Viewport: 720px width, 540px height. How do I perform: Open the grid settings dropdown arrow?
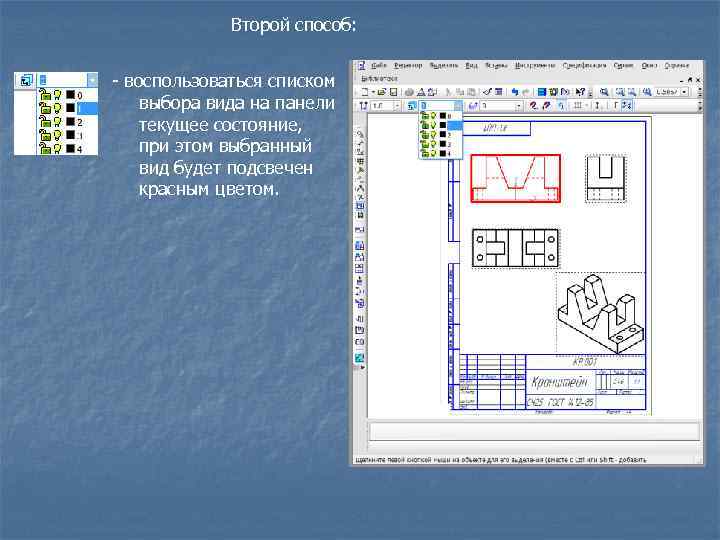(x=587, y=106)
